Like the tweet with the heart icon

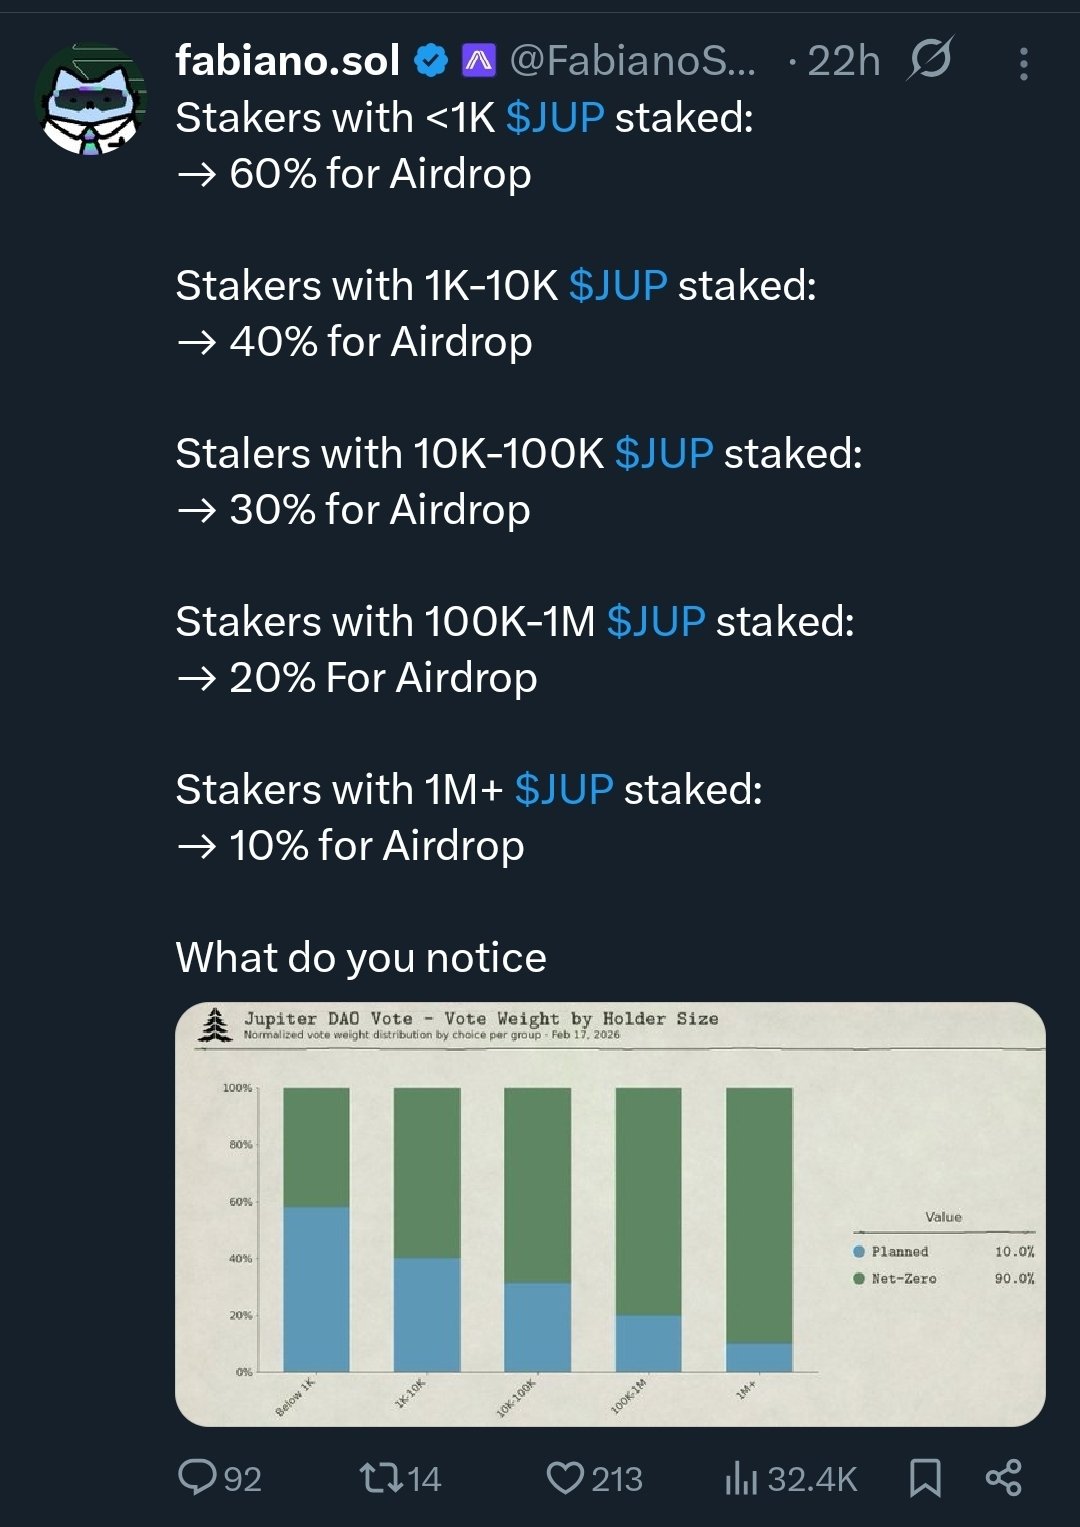[565, 1477]
